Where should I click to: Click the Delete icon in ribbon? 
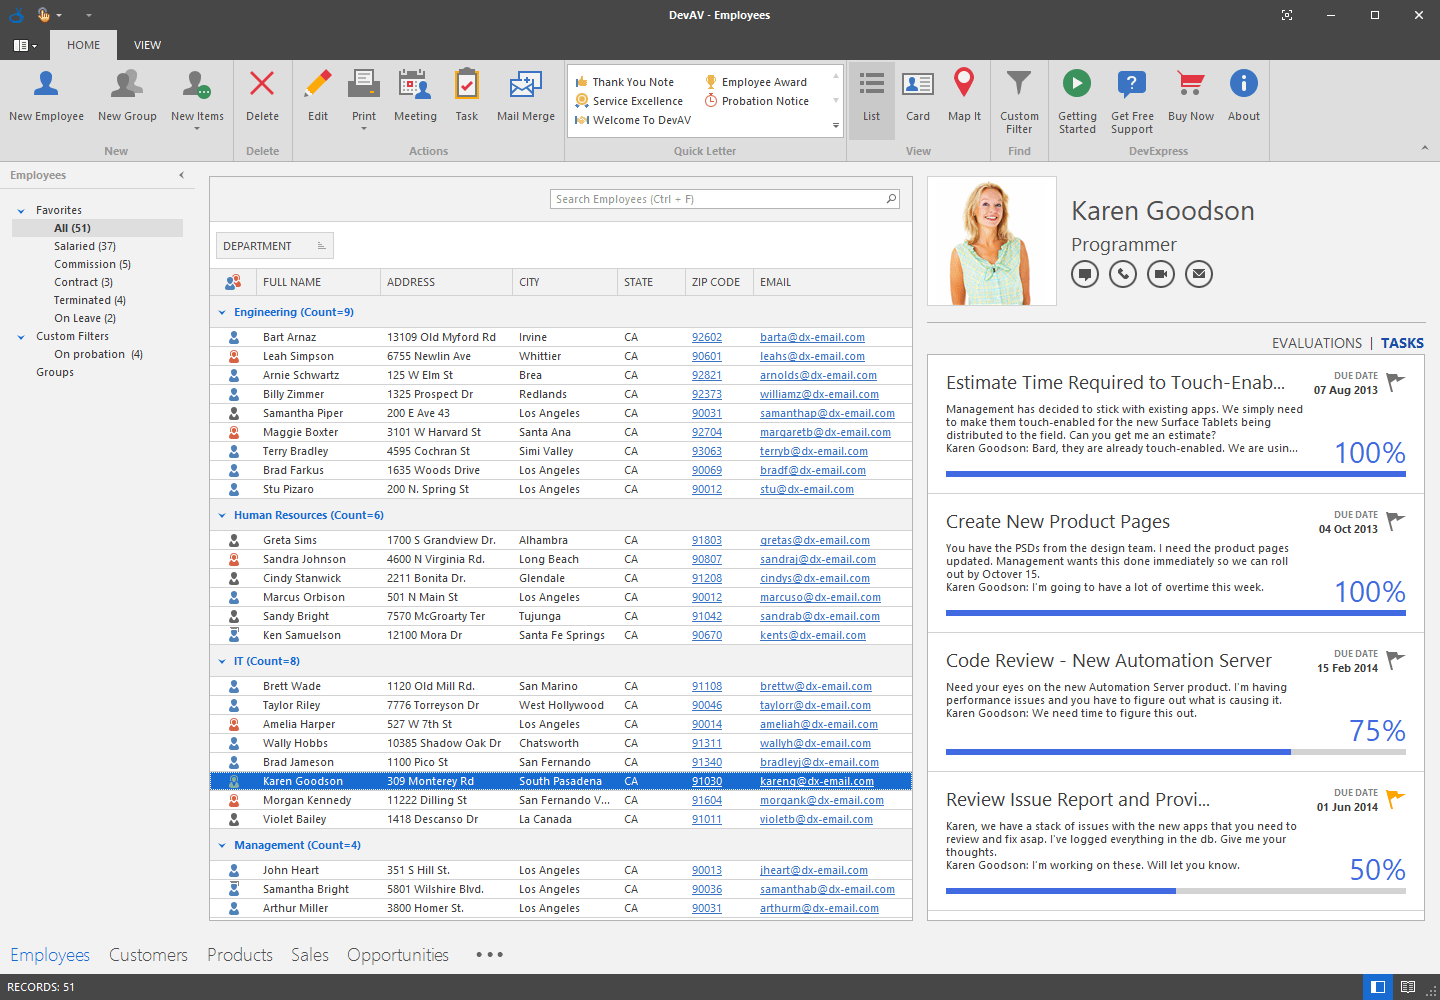(x=262, y=85)
